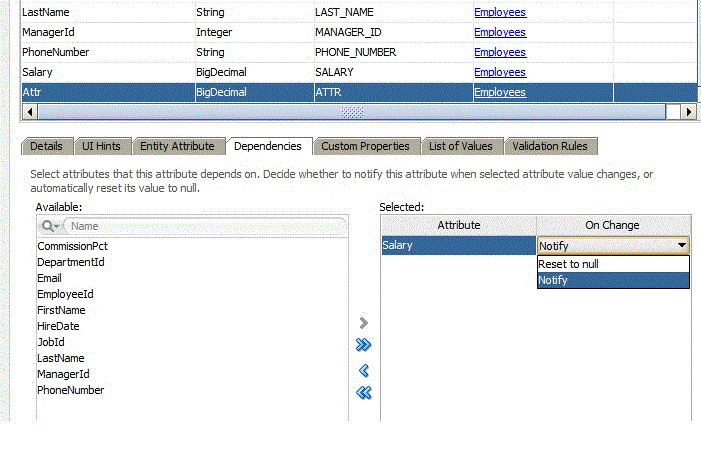Go to the Validation Rules tab
701x460 pixels.
click(x=549, y=146)
